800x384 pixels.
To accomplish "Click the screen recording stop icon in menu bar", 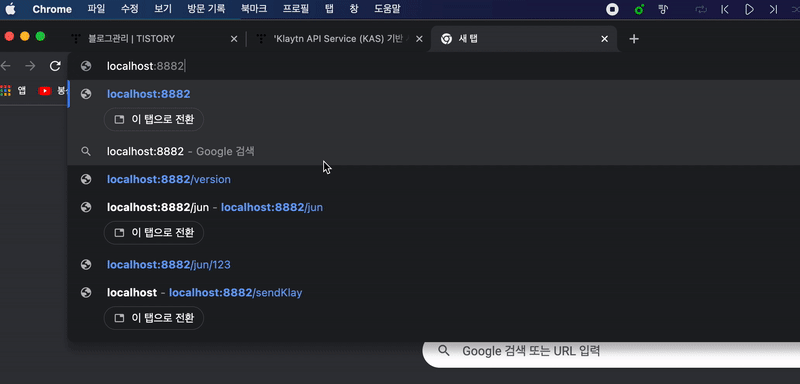I will [612, 9].
